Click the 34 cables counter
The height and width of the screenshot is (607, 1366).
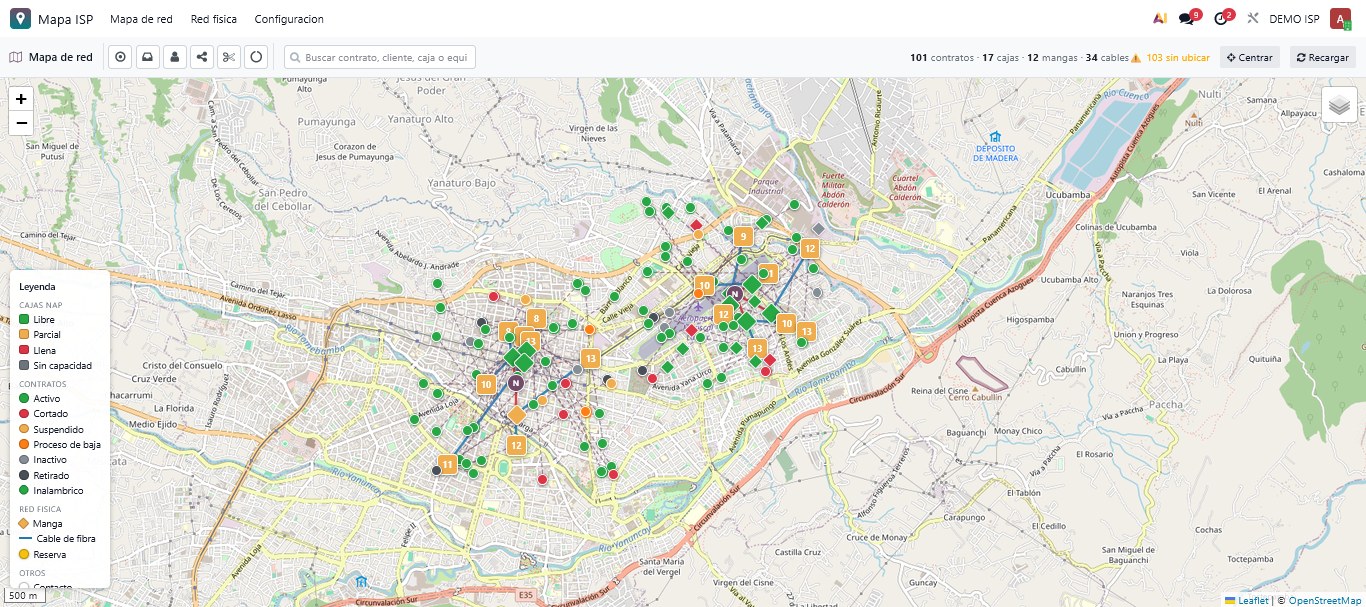[x=1107, y=57]
